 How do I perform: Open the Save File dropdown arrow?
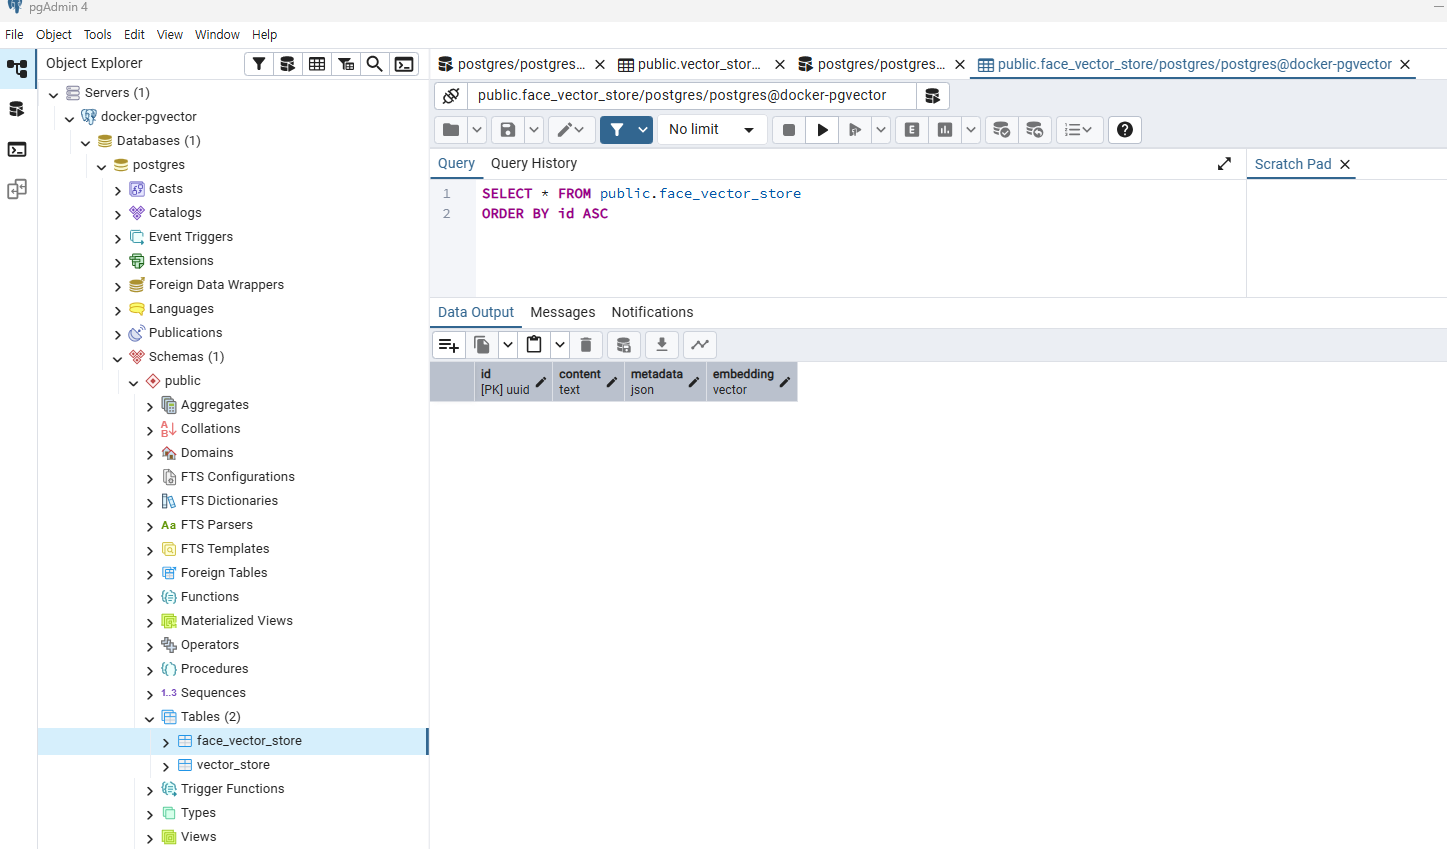(534, 130)
